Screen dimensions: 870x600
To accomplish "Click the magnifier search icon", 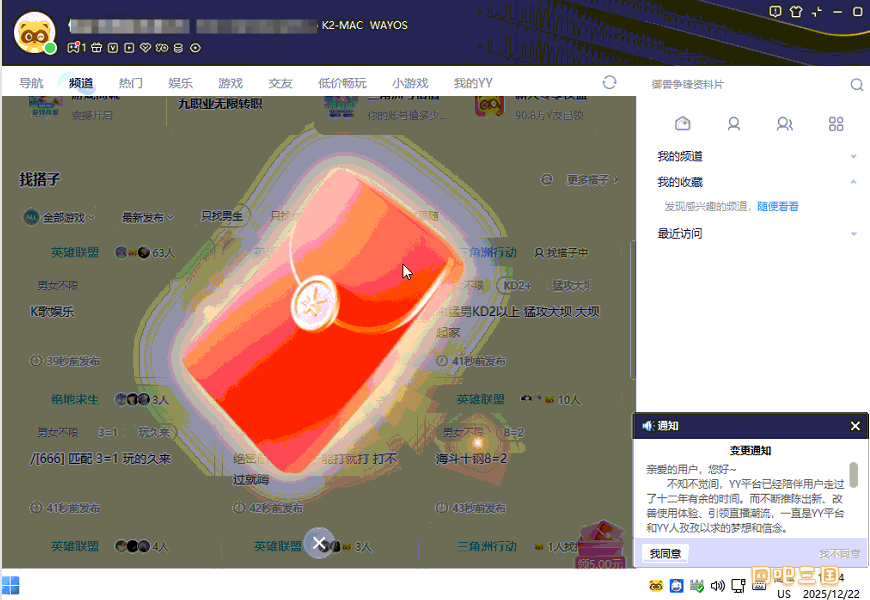I will point(857,84).
